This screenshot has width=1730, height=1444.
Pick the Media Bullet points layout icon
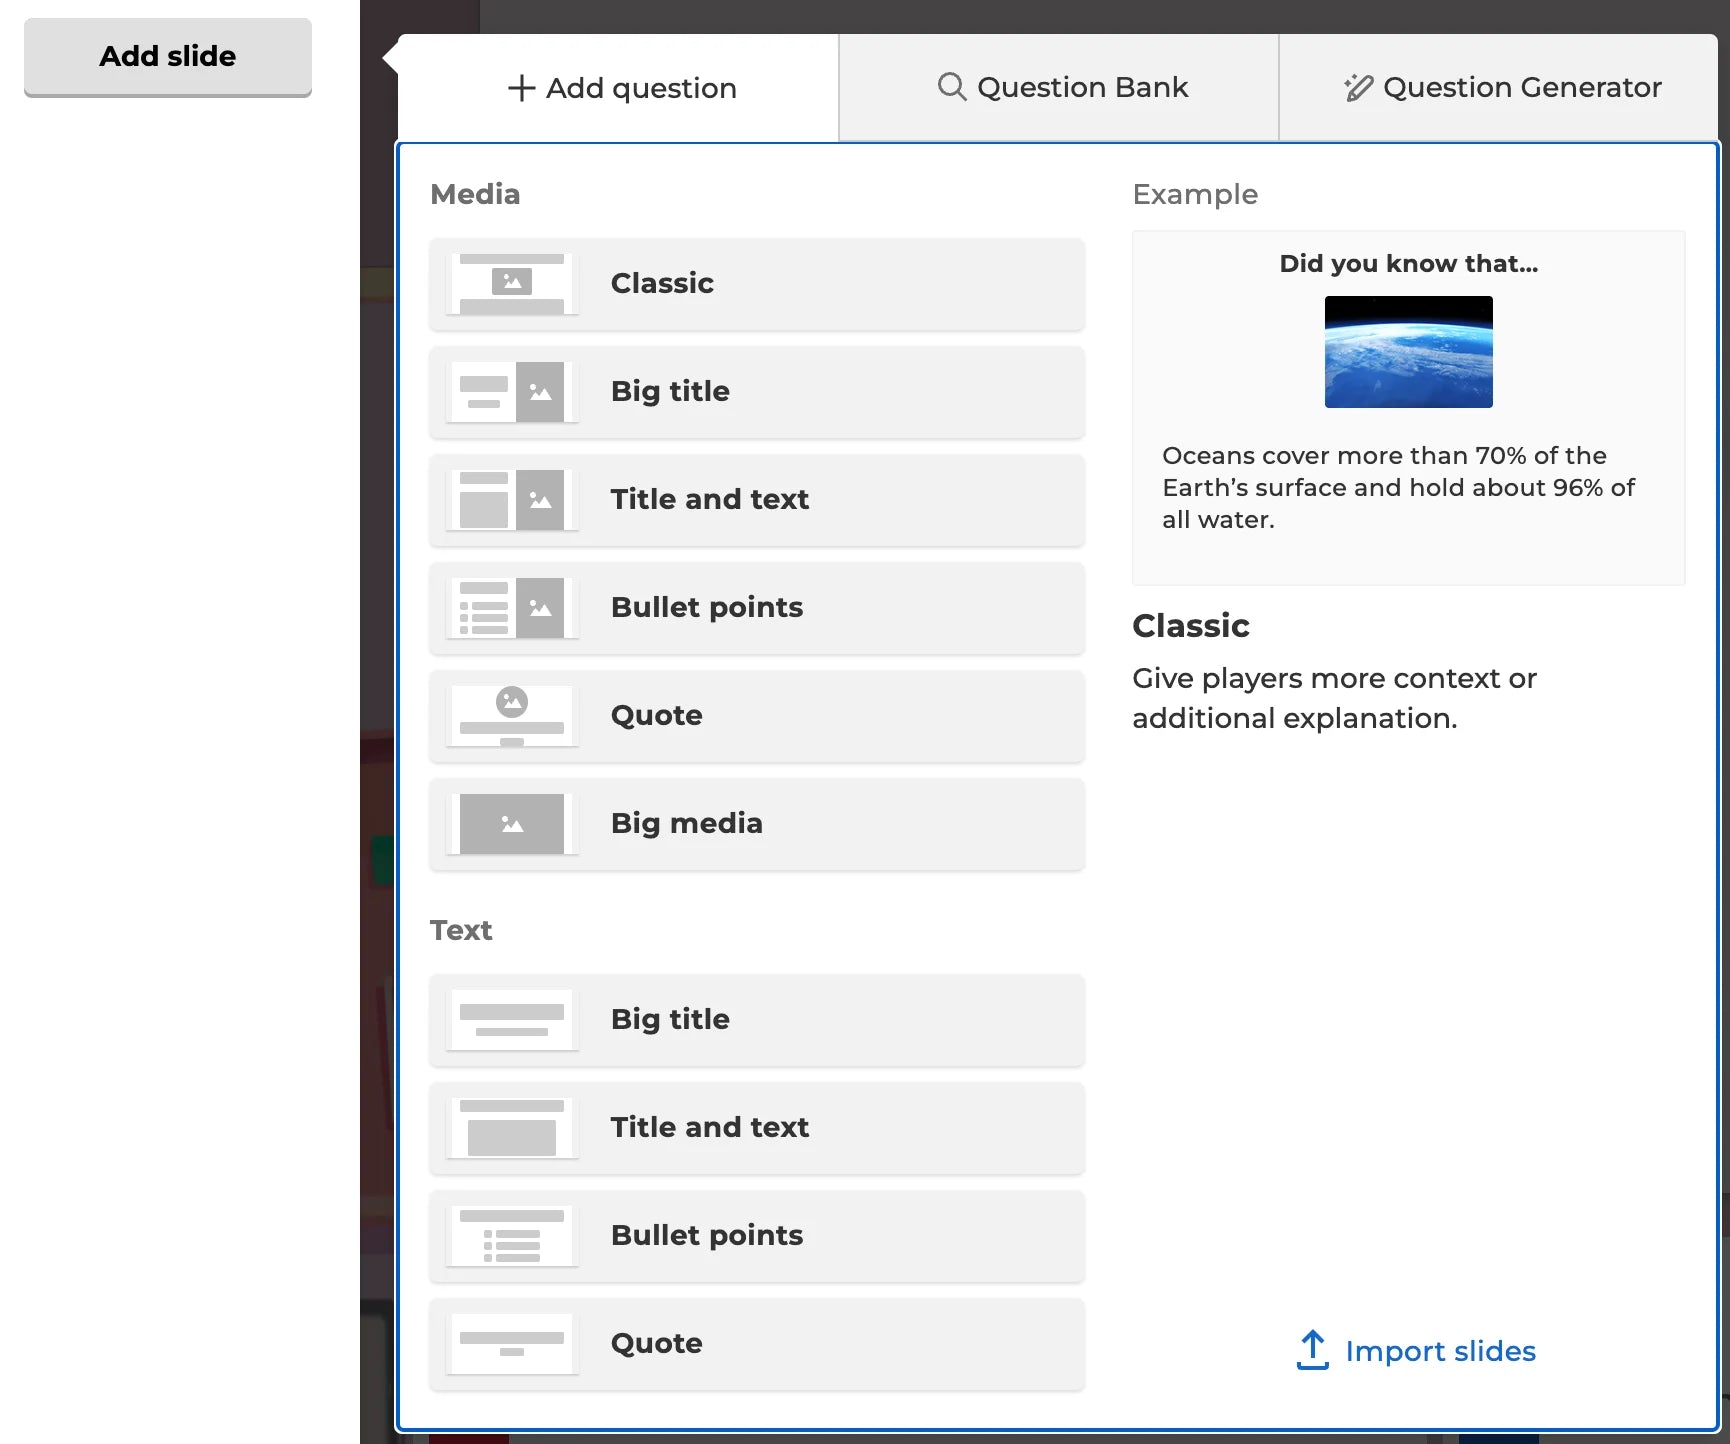[x=512, y=608]
